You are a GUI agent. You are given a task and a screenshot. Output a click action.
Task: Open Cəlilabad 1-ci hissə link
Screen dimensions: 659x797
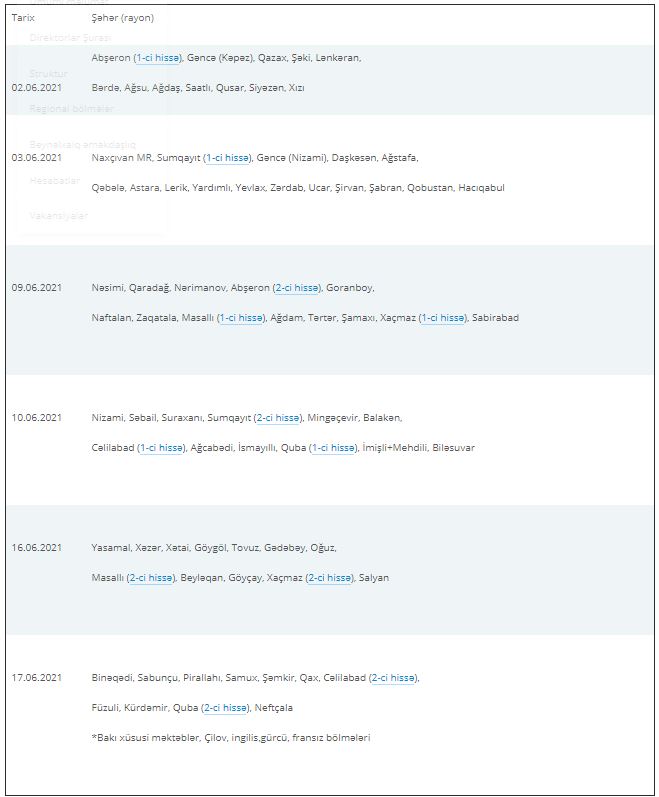click(162, 448)
